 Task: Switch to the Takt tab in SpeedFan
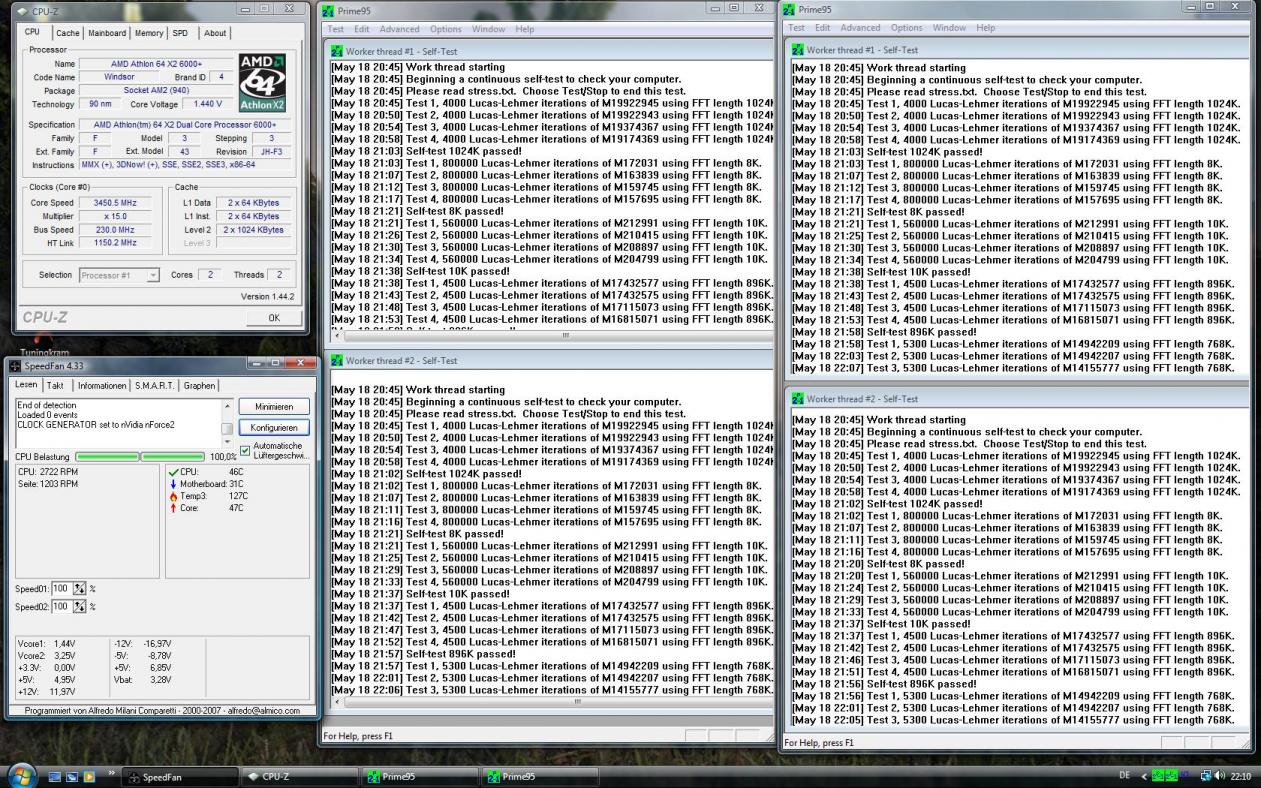(56, 385)
